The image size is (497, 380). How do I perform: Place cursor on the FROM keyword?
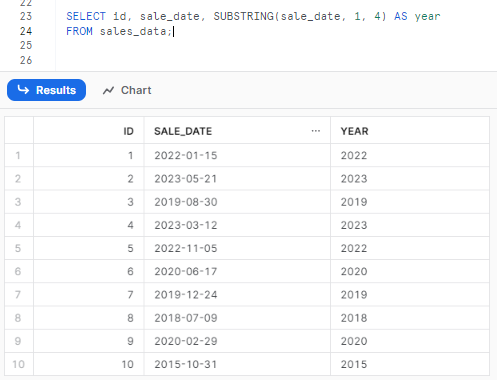pos(79,31)
